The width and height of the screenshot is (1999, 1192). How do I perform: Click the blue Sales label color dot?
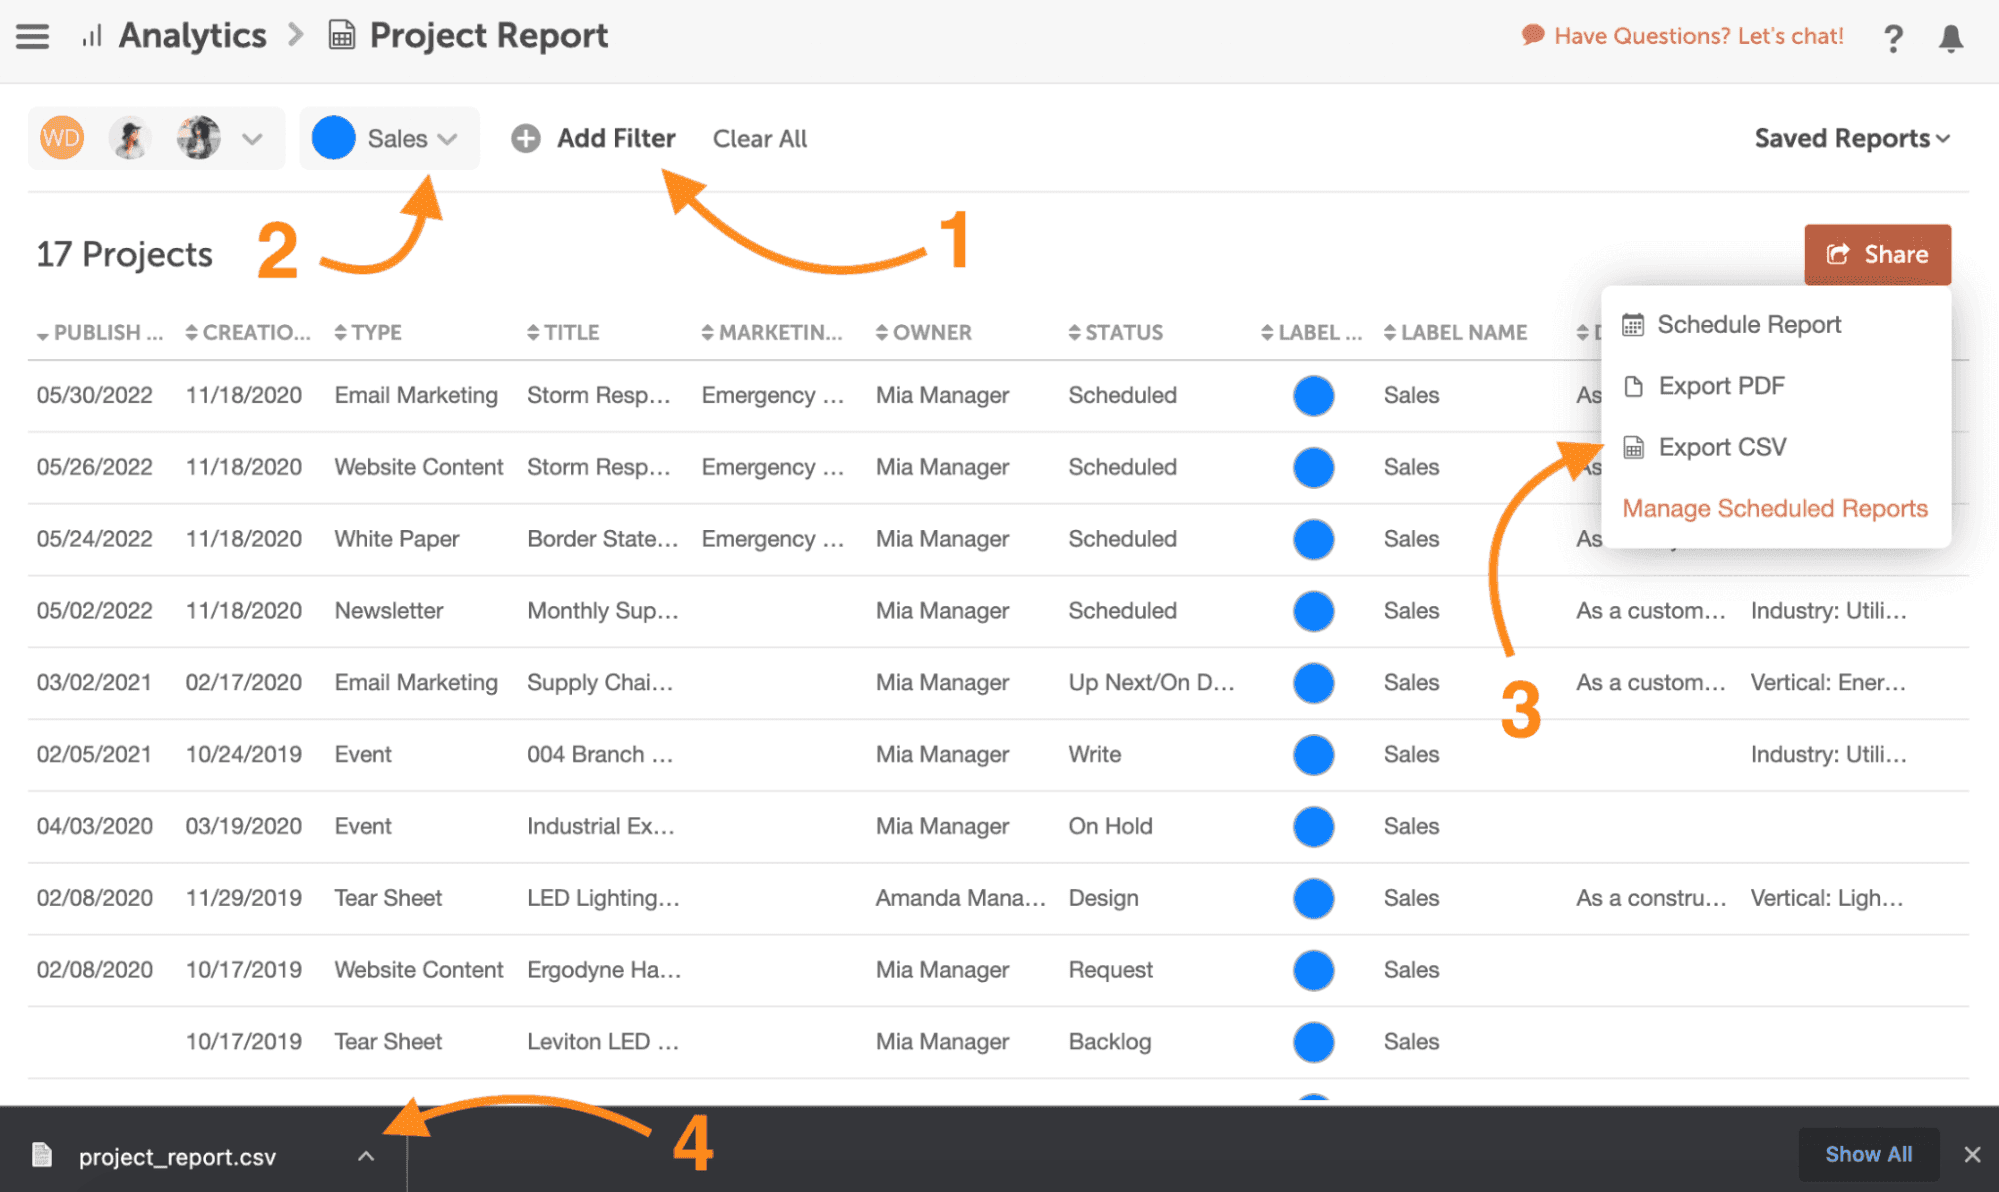(x=333, y=138)
